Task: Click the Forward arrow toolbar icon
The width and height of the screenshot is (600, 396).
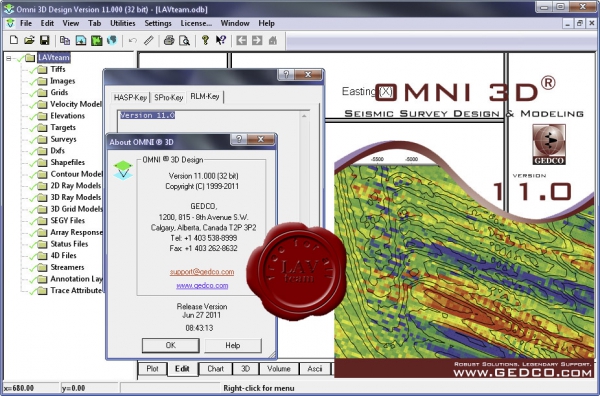Action: click(257, 40)
